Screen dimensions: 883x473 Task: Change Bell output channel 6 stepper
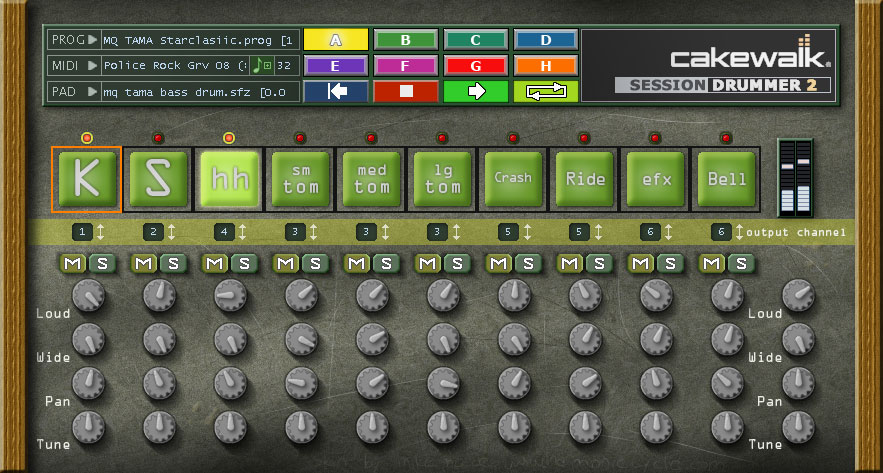coord(739,232)
